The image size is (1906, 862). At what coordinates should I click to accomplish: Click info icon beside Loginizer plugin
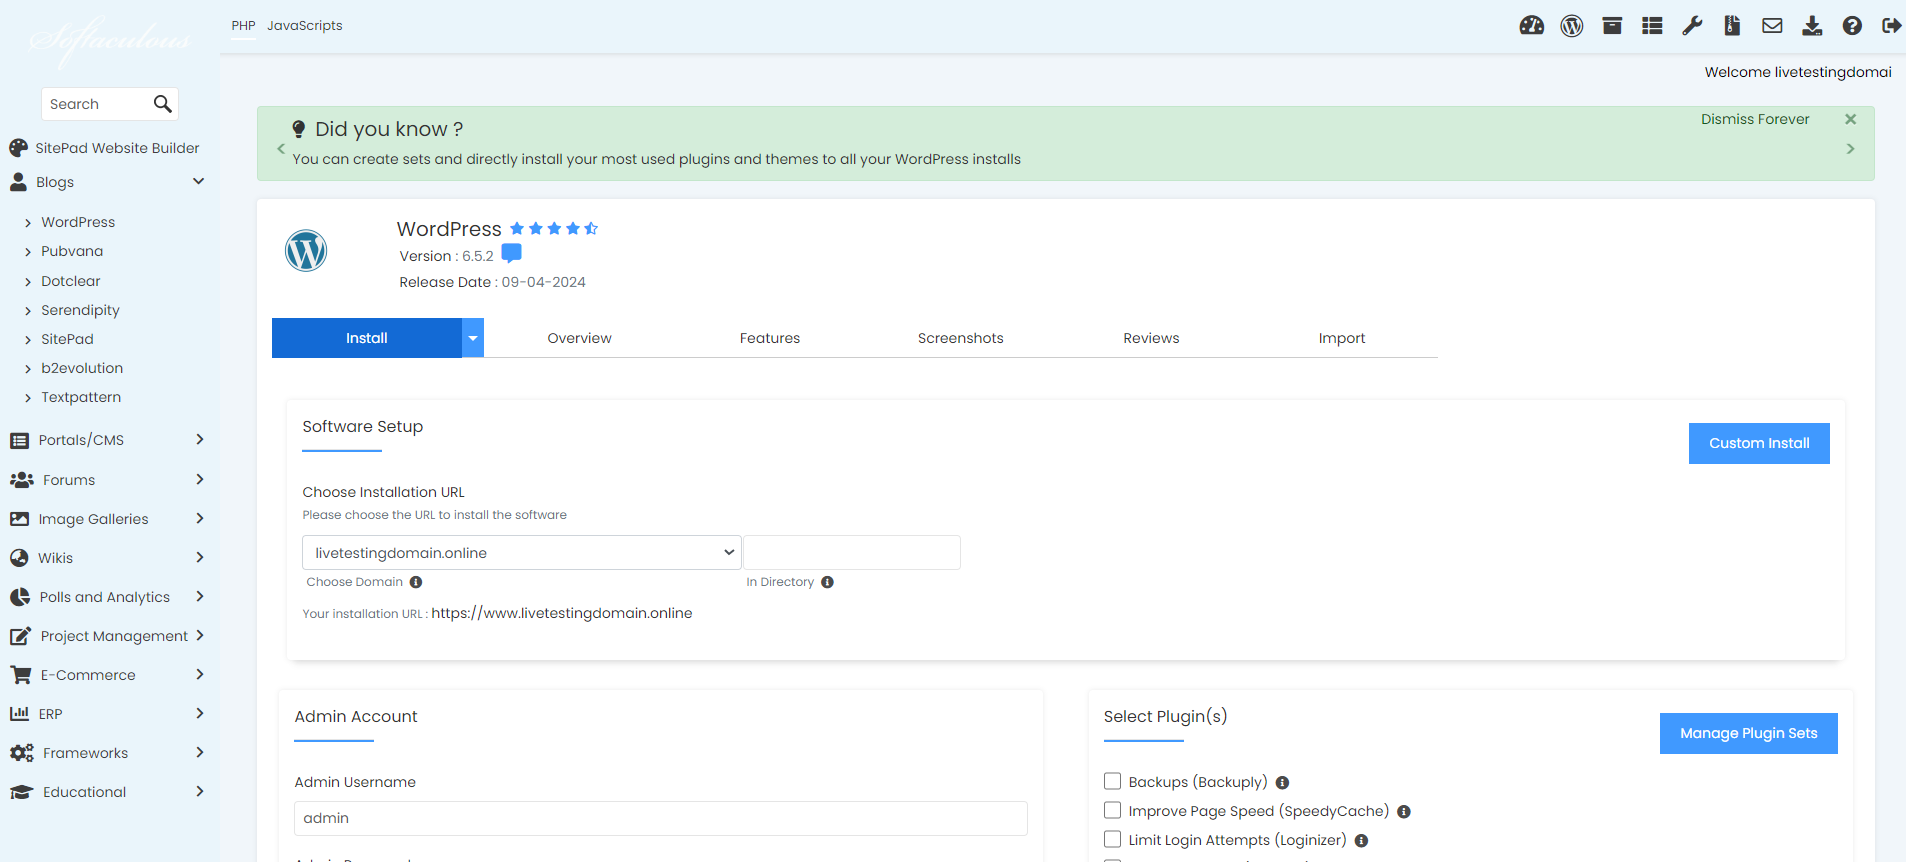[1361, 841]
